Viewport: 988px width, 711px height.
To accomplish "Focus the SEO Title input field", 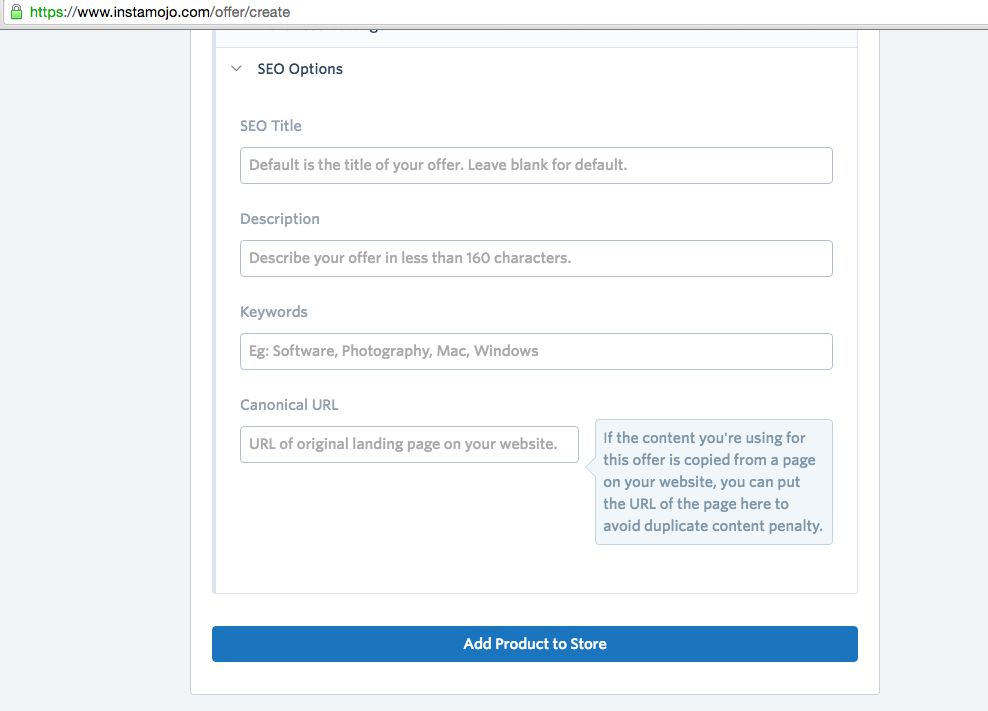I will coord(536,165).
